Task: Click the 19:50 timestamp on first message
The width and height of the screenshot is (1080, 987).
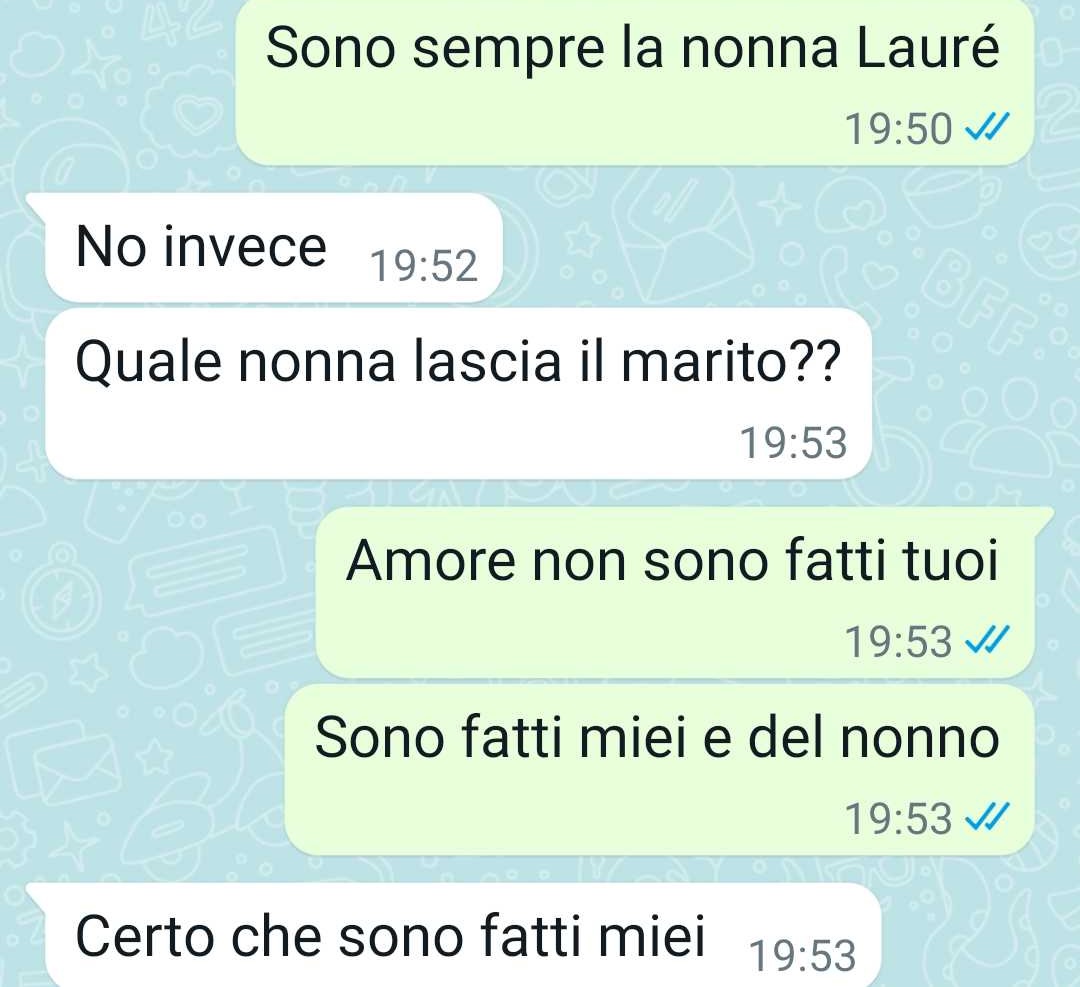Action: pyautogui.click(x=898, y=129)
